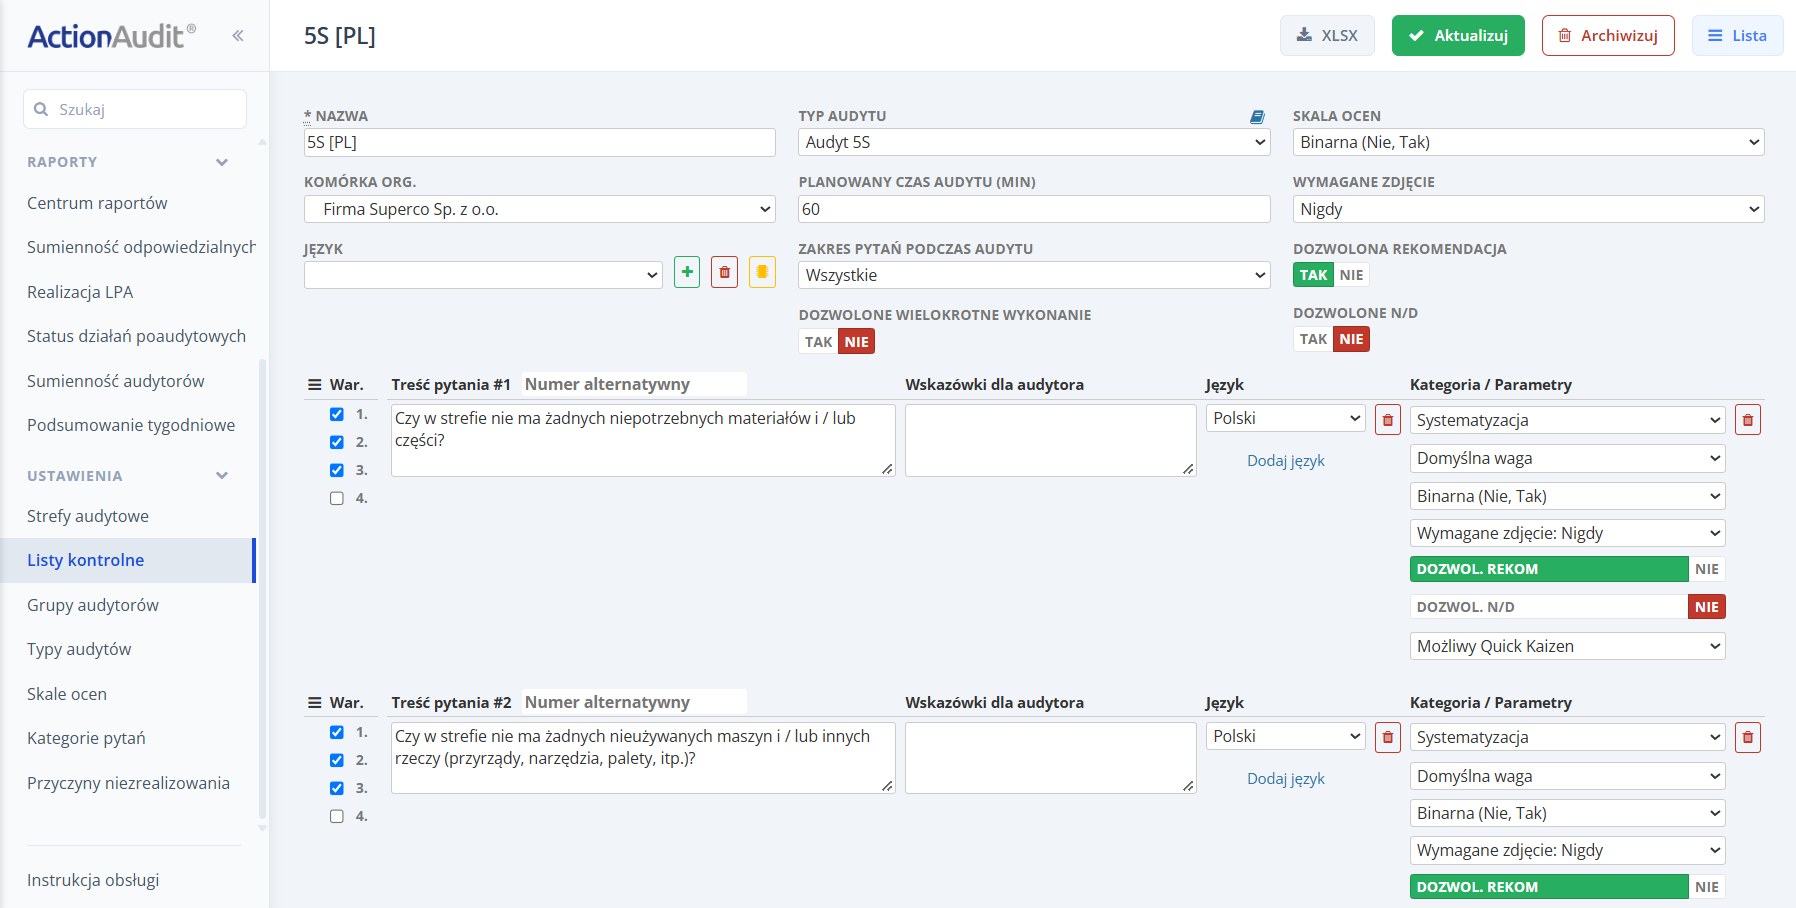Delete Polski language of question #1

coord(1388,420)
